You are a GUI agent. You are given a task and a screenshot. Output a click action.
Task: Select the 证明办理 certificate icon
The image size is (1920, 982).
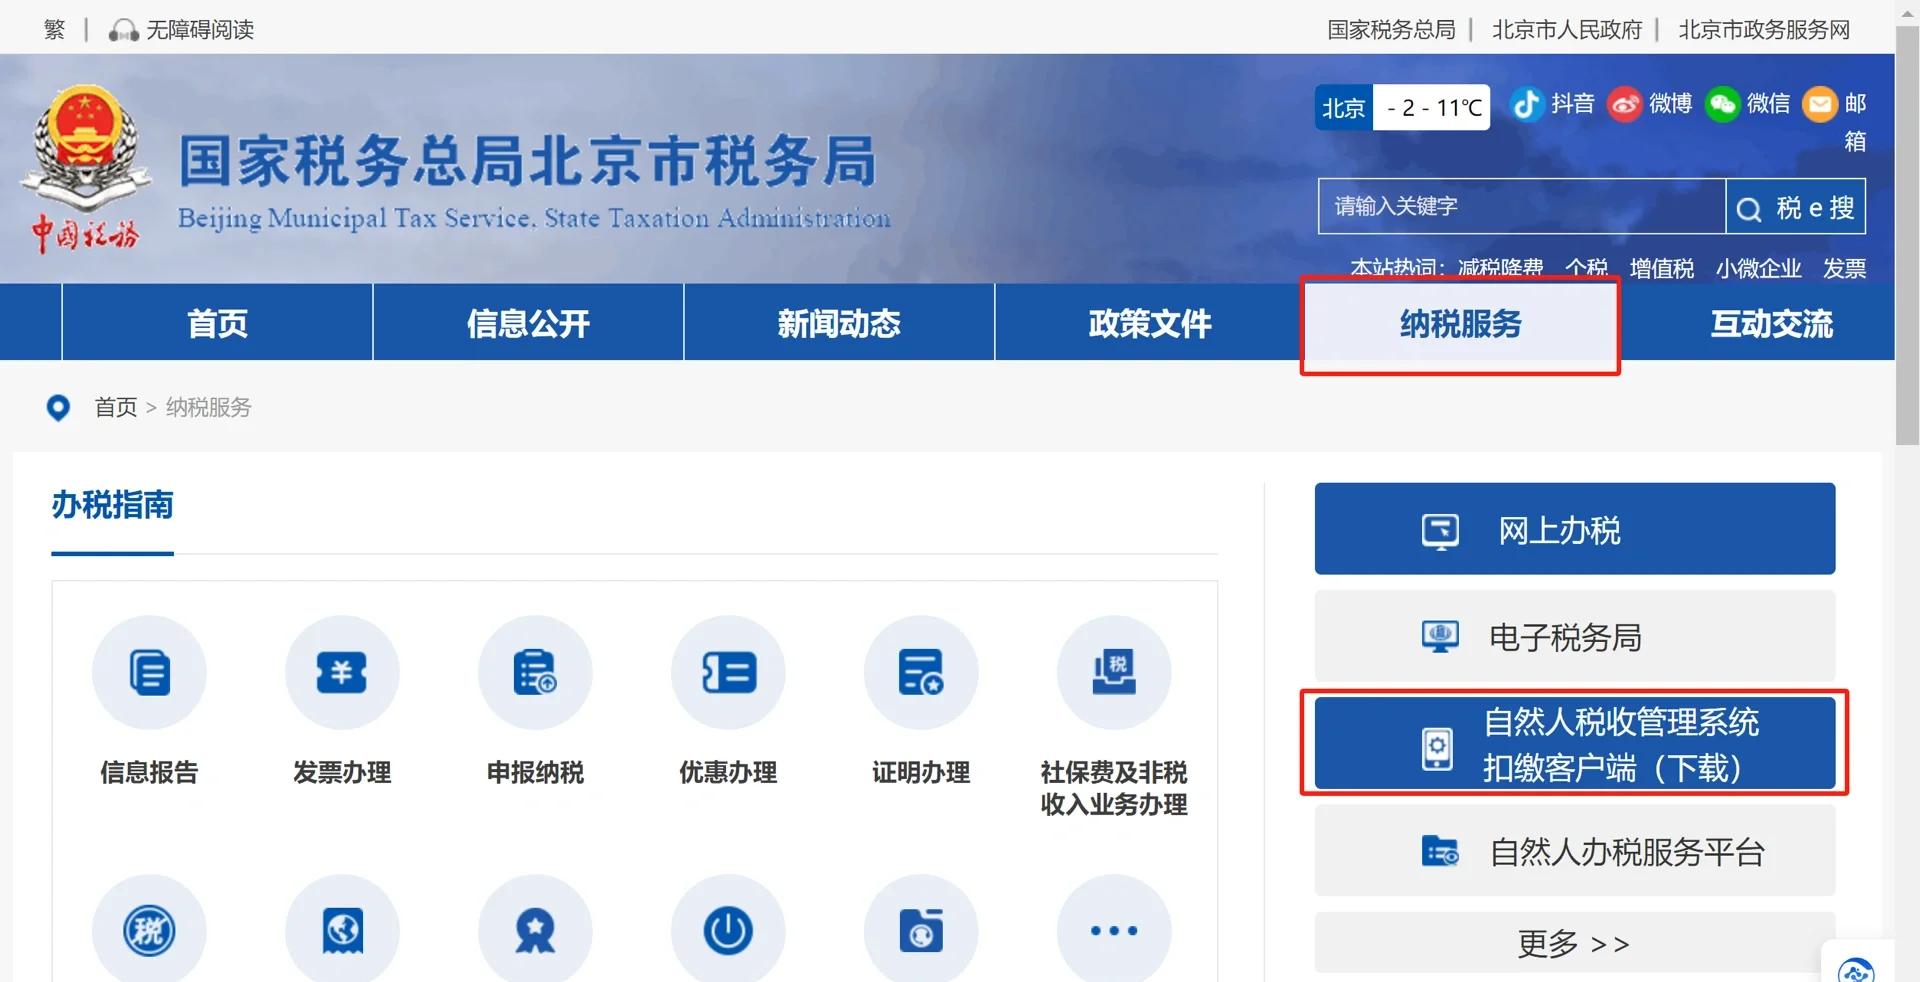click(x=920, y=672)
